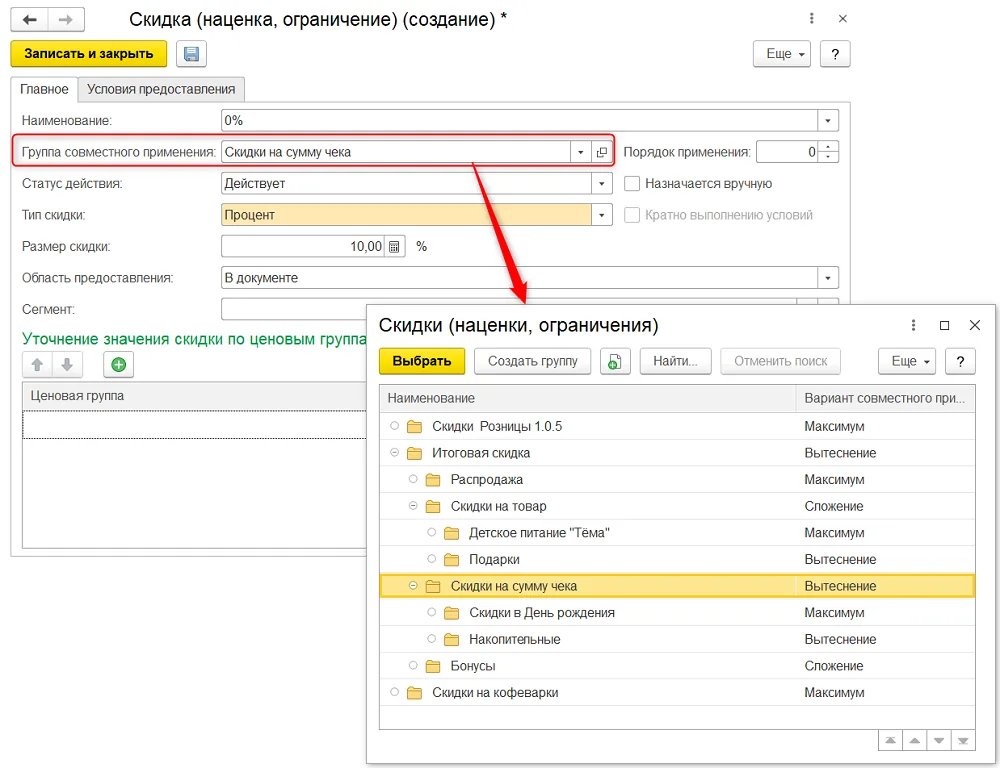This screenshot has width=1000, height=768.
Task: Jump to the first row of discounts list
Action: (890, 741)
